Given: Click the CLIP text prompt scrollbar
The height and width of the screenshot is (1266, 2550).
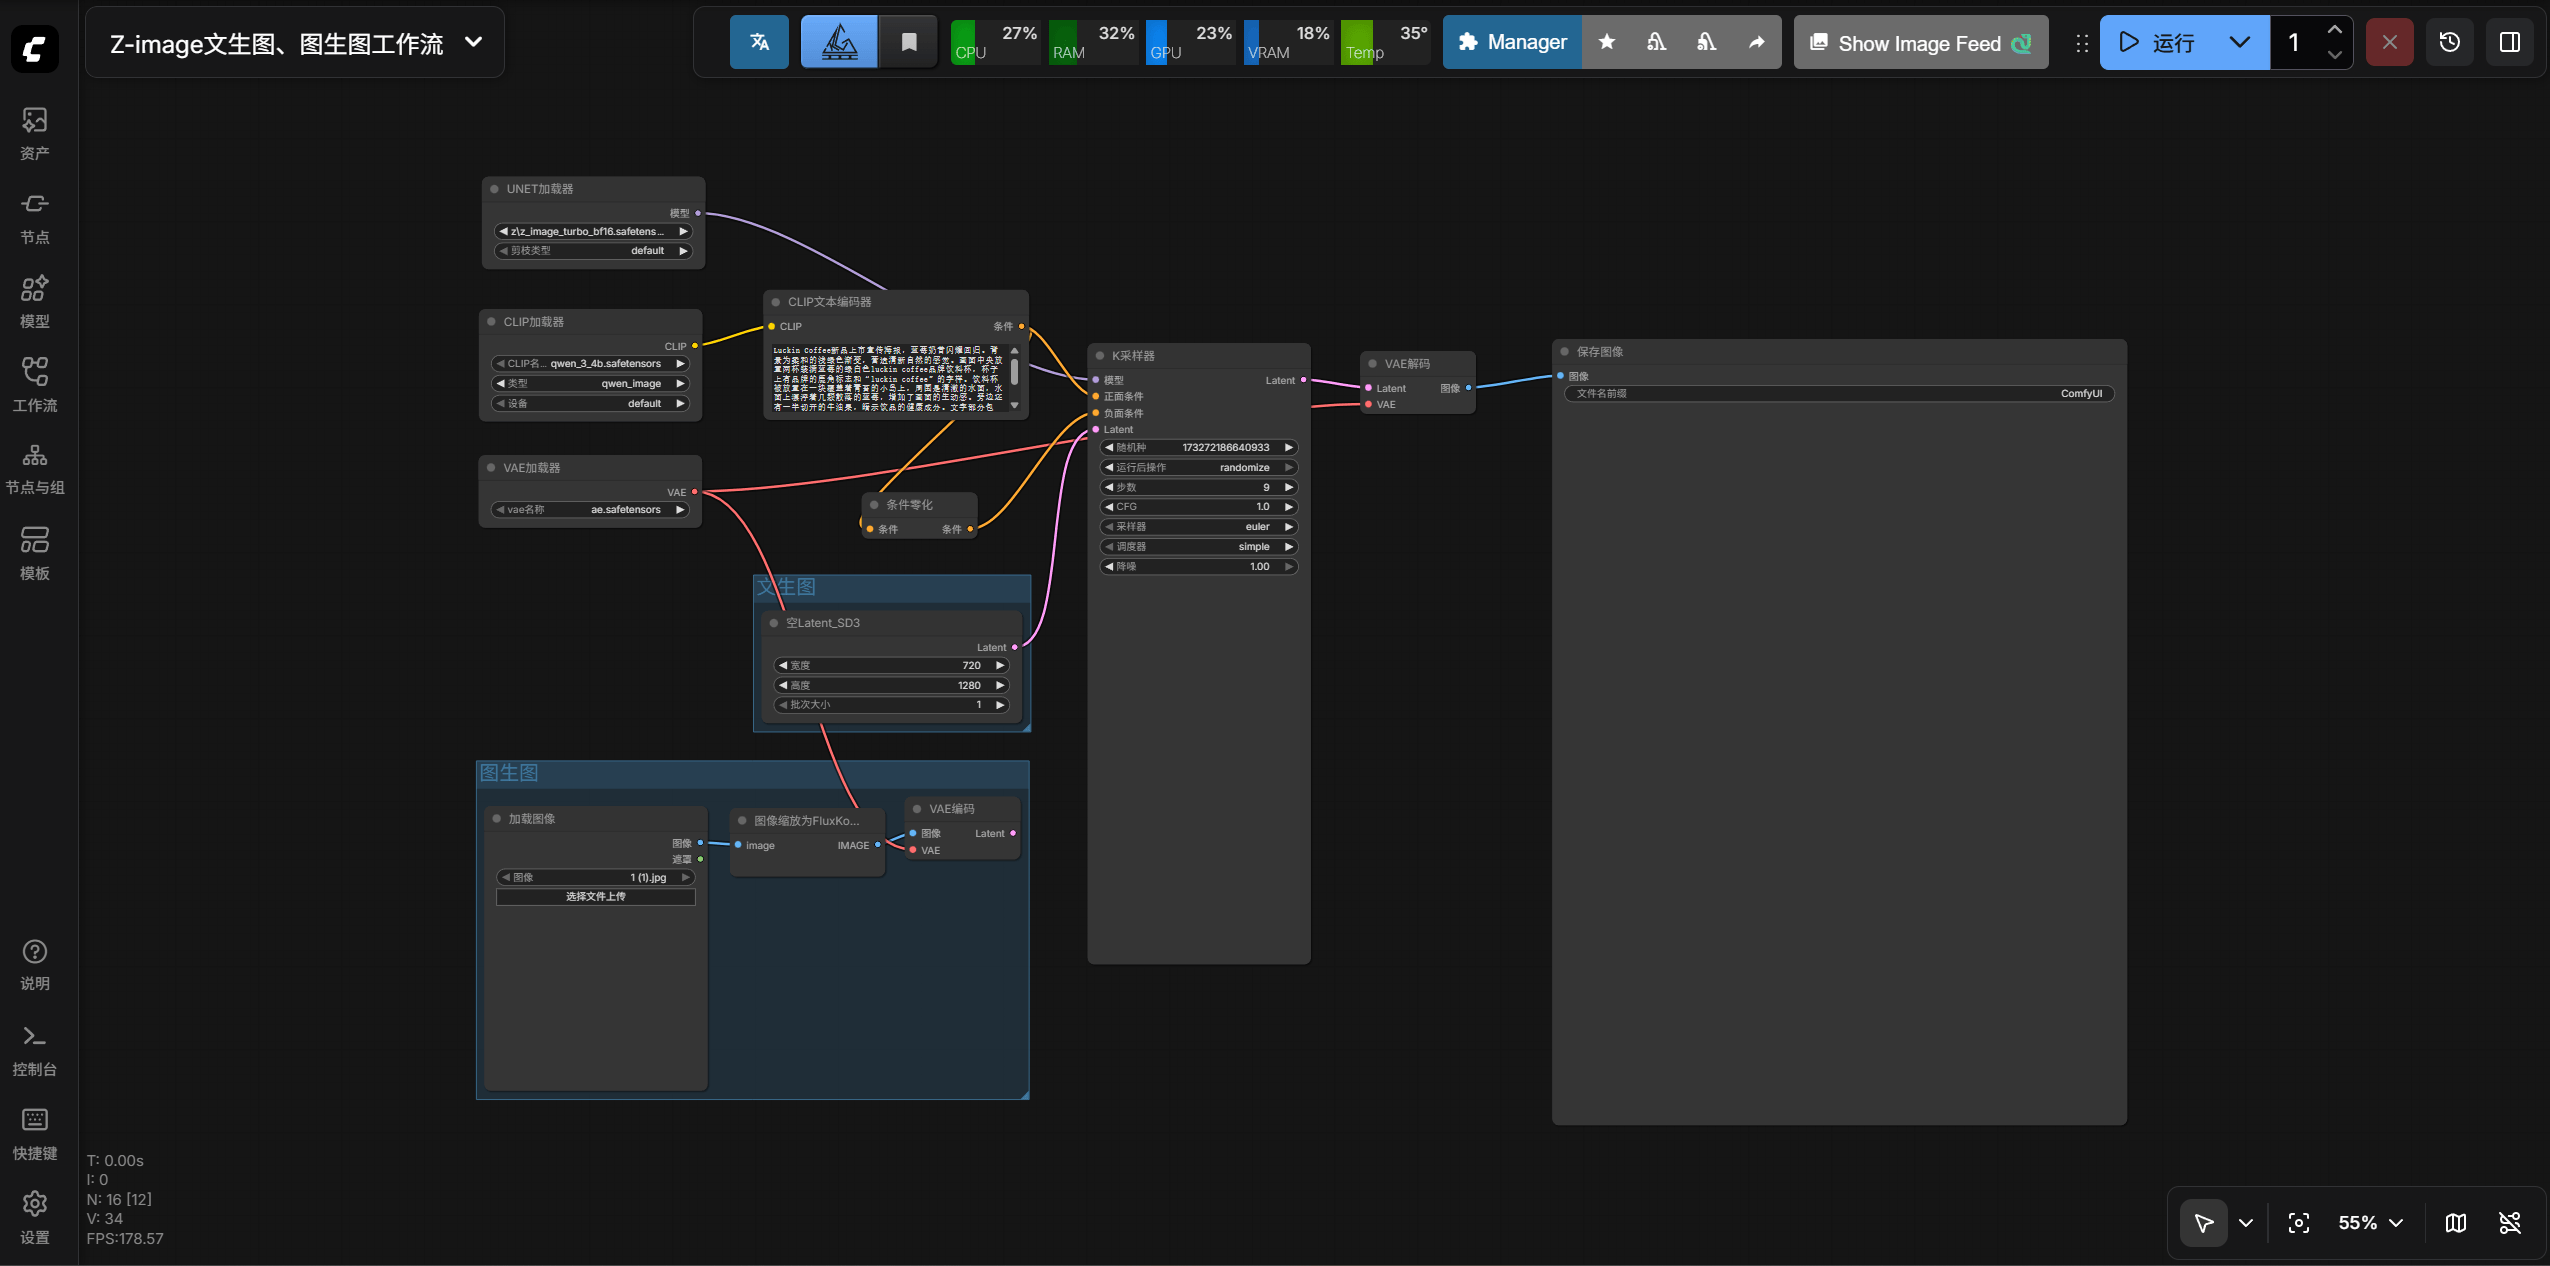Looking at the screenshot, I should 1014,372.
